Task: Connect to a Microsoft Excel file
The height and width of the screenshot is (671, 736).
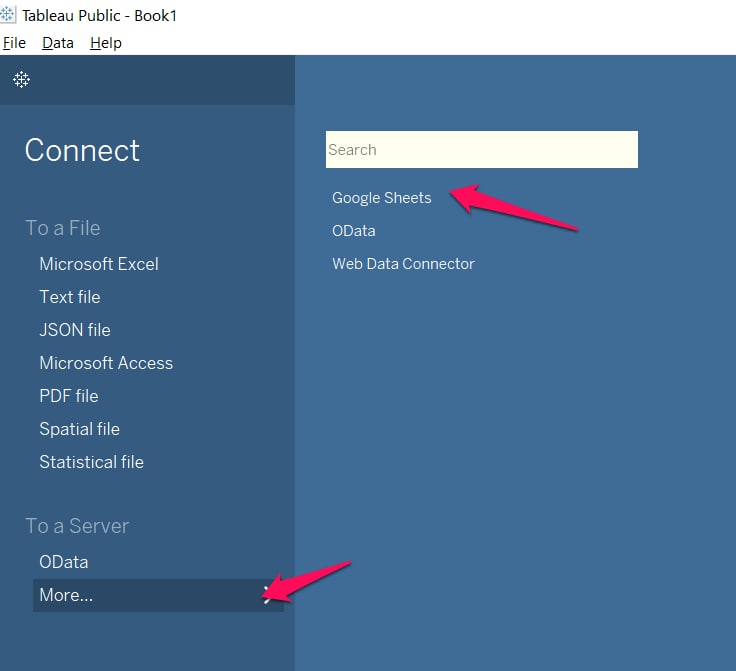Action: [99, 264]
